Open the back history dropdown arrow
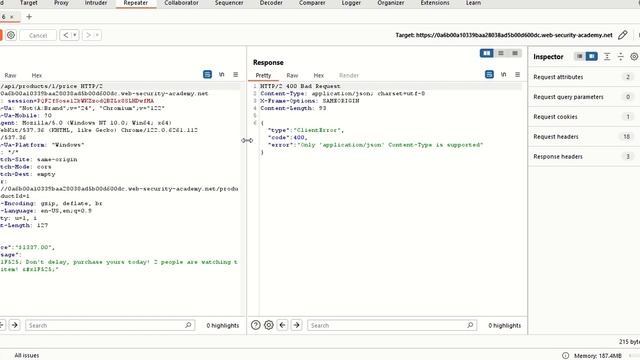 click(75, 35)
